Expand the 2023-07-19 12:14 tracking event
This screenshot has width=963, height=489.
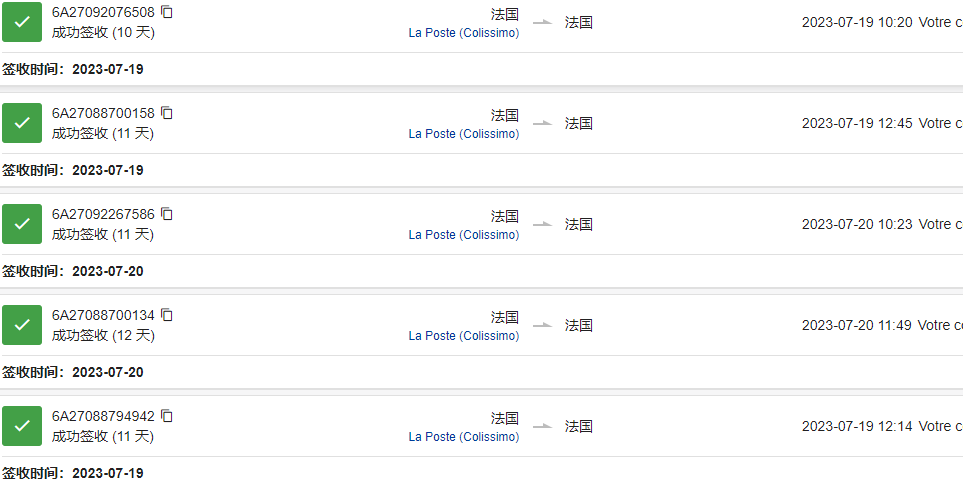882,426
